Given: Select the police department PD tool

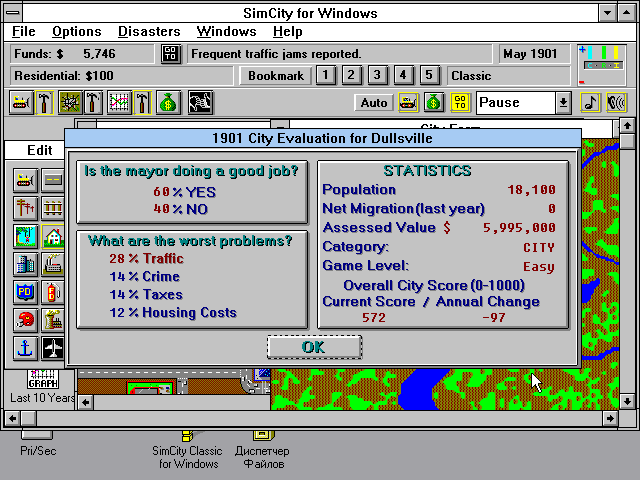Looking at the screenshot, I should [x=25, y=292].
